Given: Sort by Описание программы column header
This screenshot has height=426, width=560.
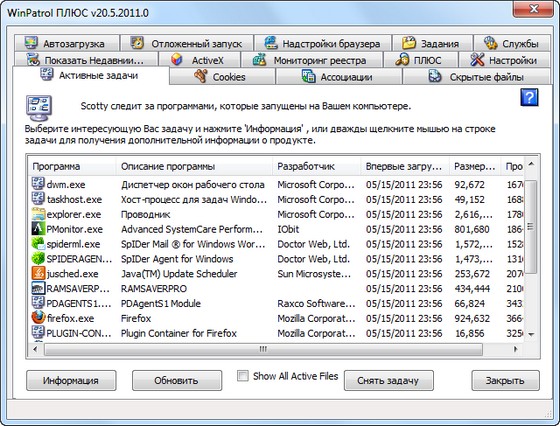Looking at the screenshot, I should click(x=195, y=166).
